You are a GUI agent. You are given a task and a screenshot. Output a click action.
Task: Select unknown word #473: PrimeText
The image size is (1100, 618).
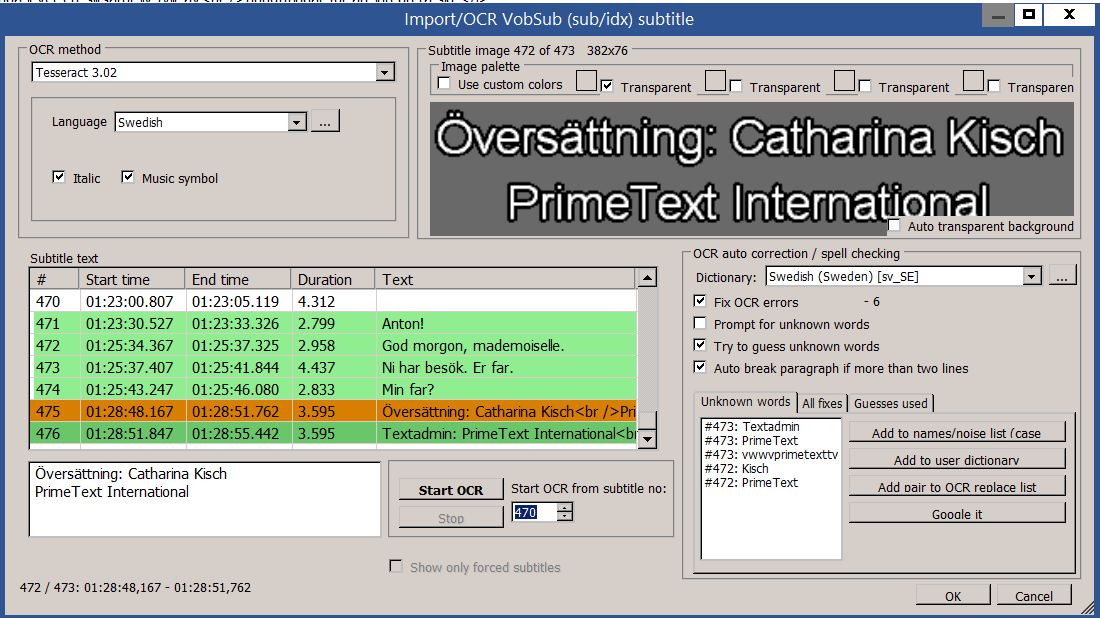point(751,441)
